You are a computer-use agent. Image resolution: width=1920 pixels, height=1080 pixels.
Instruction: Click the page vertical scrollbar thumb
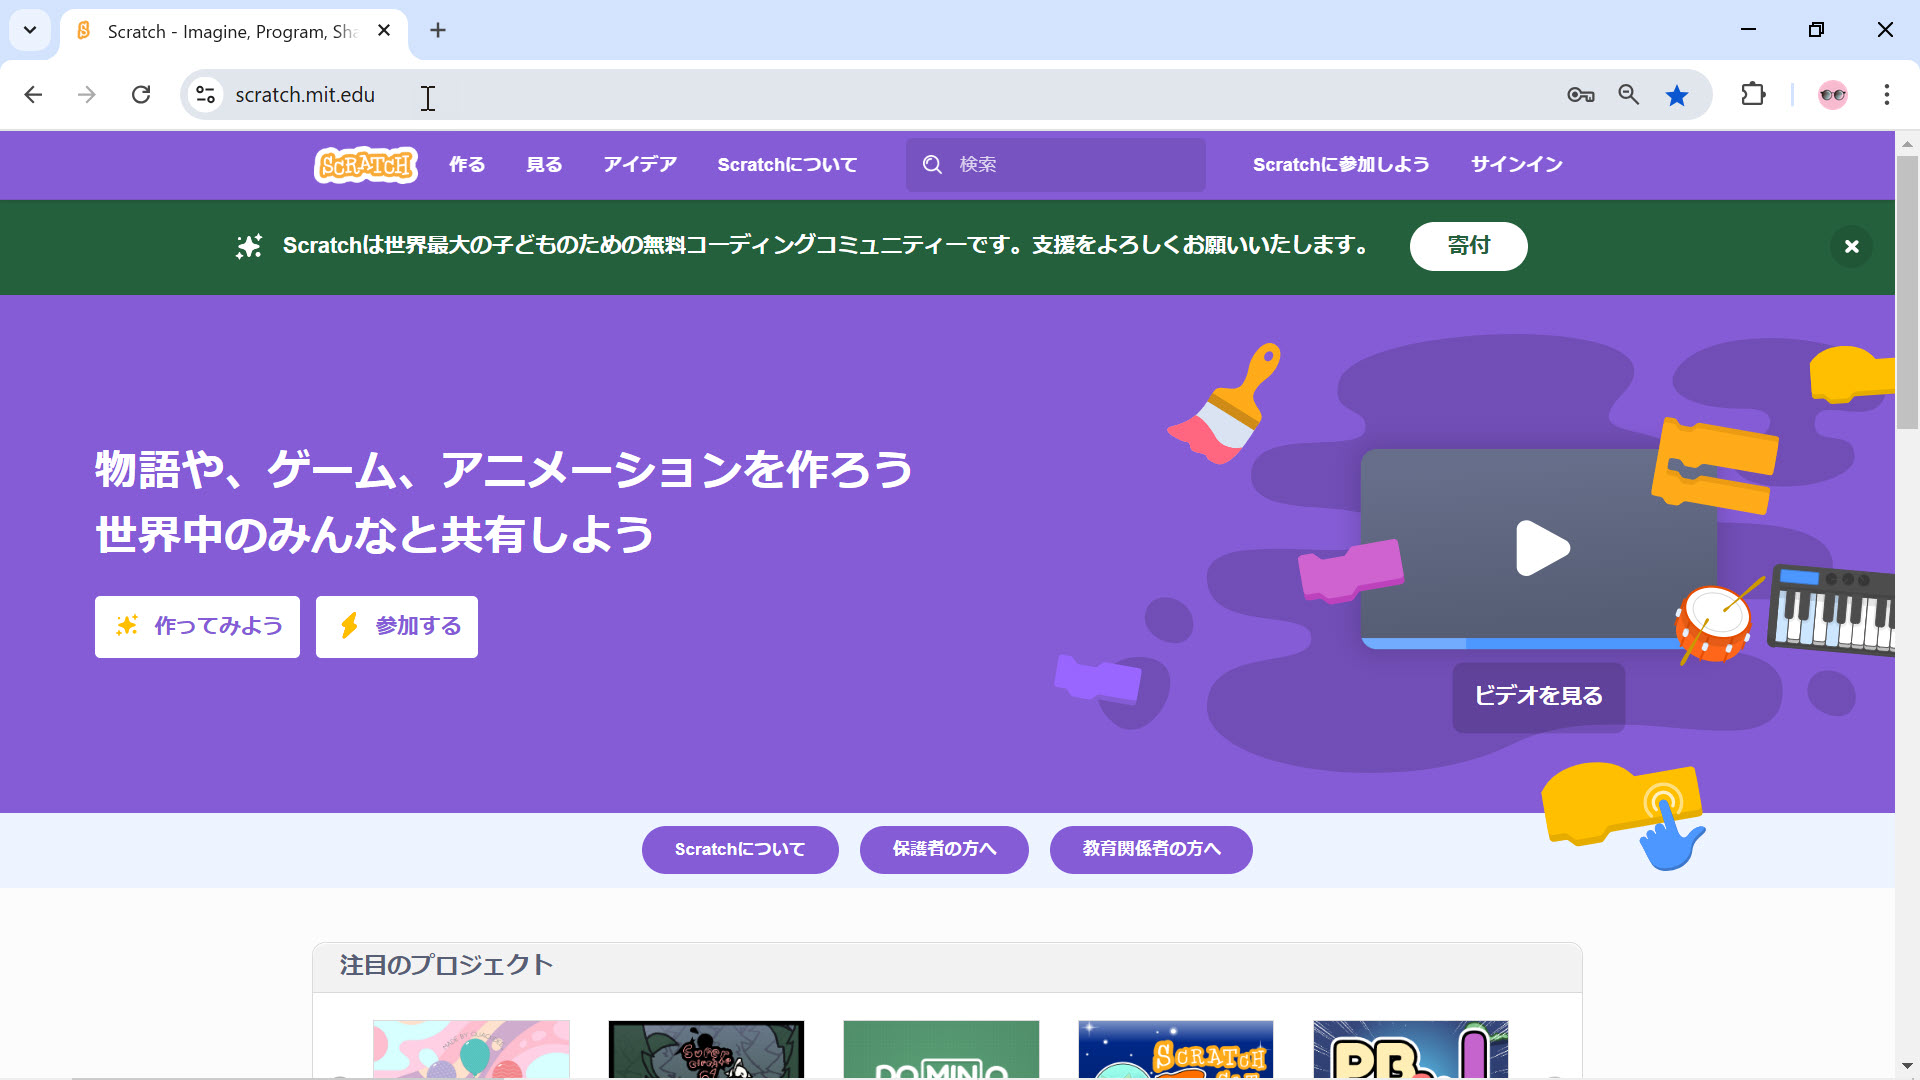[x=1908, y=292]
